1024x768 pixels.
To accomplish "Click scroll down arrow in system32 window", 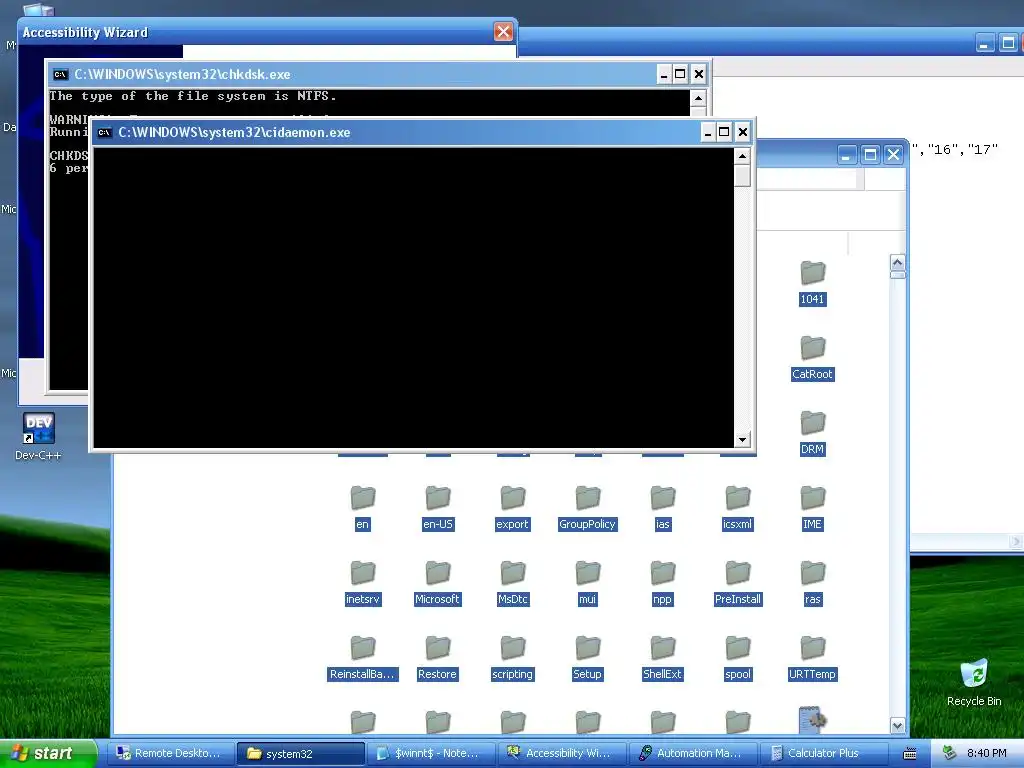I will pyautogui.click(x=897, y=725).
